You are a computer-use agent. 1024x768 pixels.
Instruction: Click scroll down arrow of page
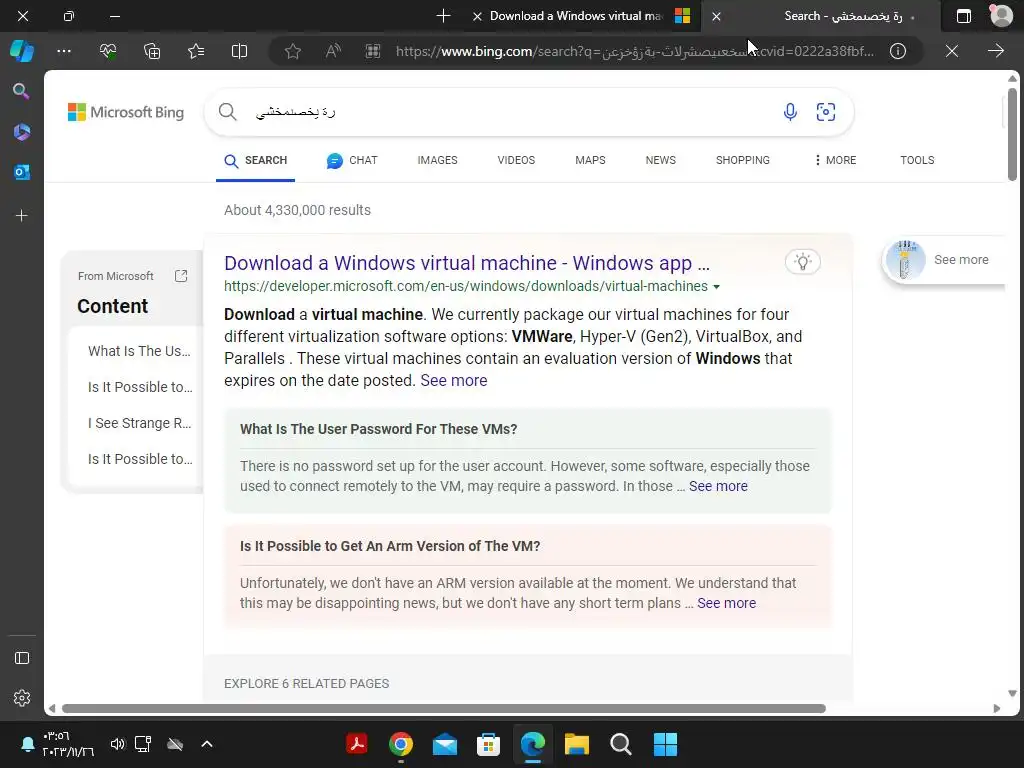click(x=1012, y=693)
